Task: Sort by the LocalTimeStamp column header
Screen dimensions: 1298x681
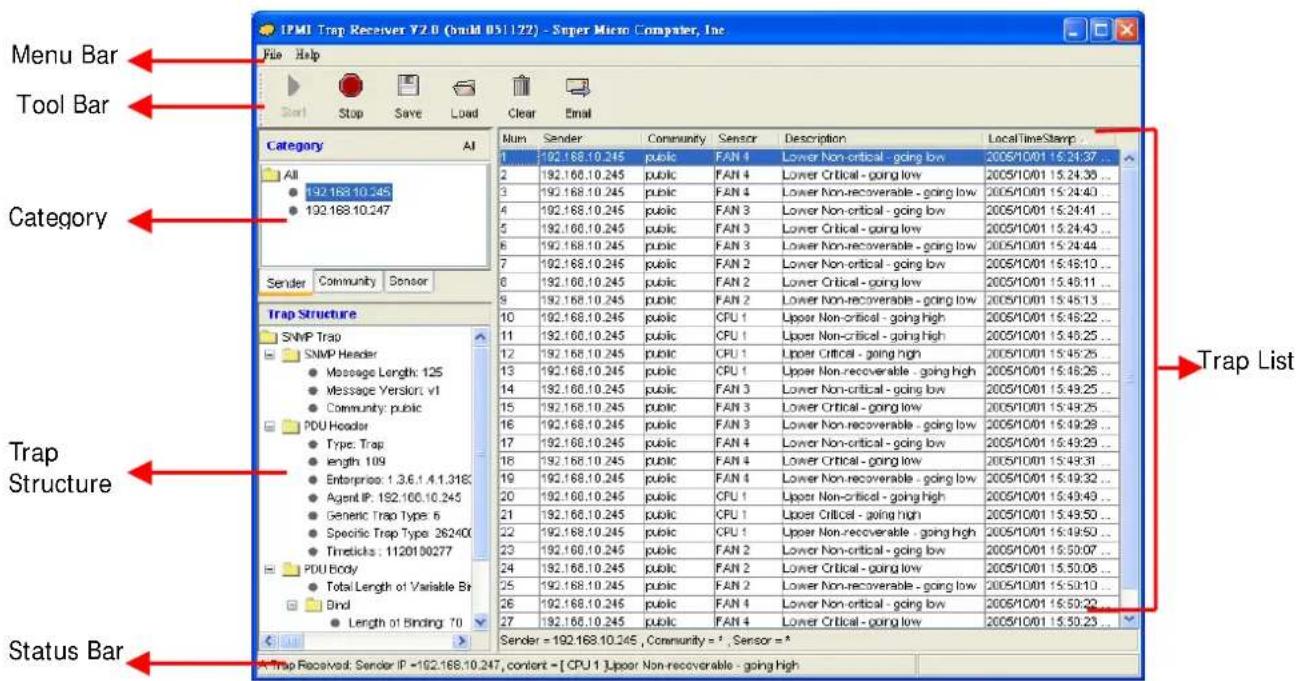Action: (1051, 139)
